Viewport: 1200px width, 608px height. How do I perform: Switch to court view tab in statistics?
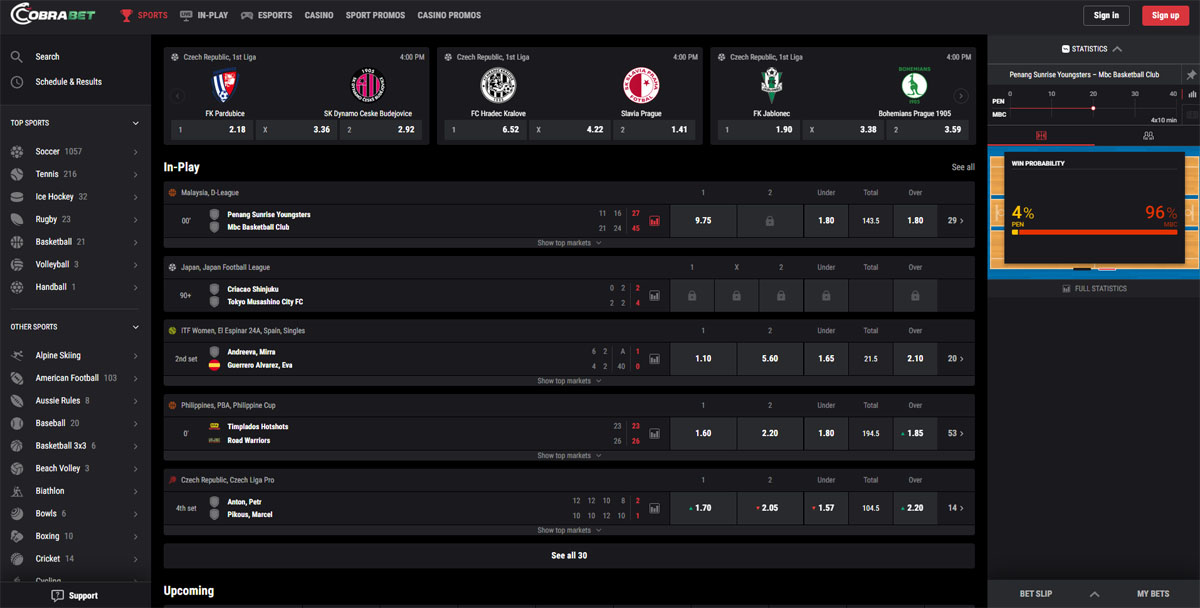[x=1041, y=135]
